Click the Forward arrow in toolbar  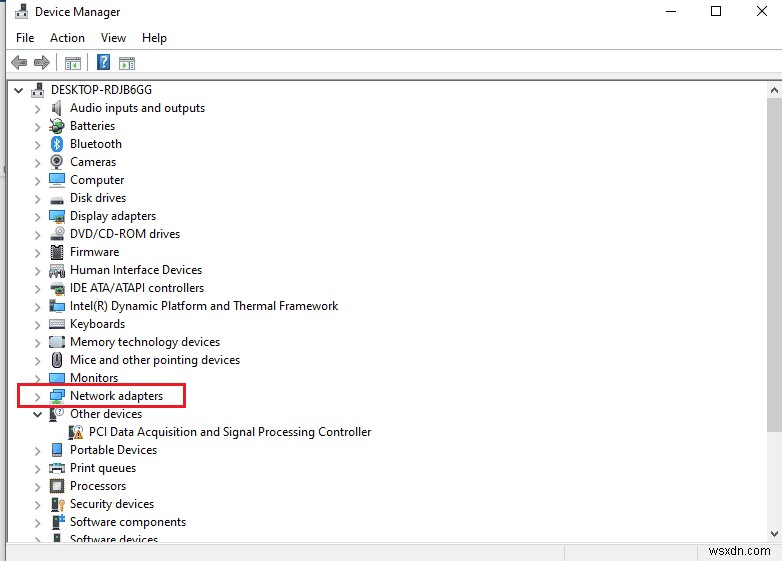42,63
